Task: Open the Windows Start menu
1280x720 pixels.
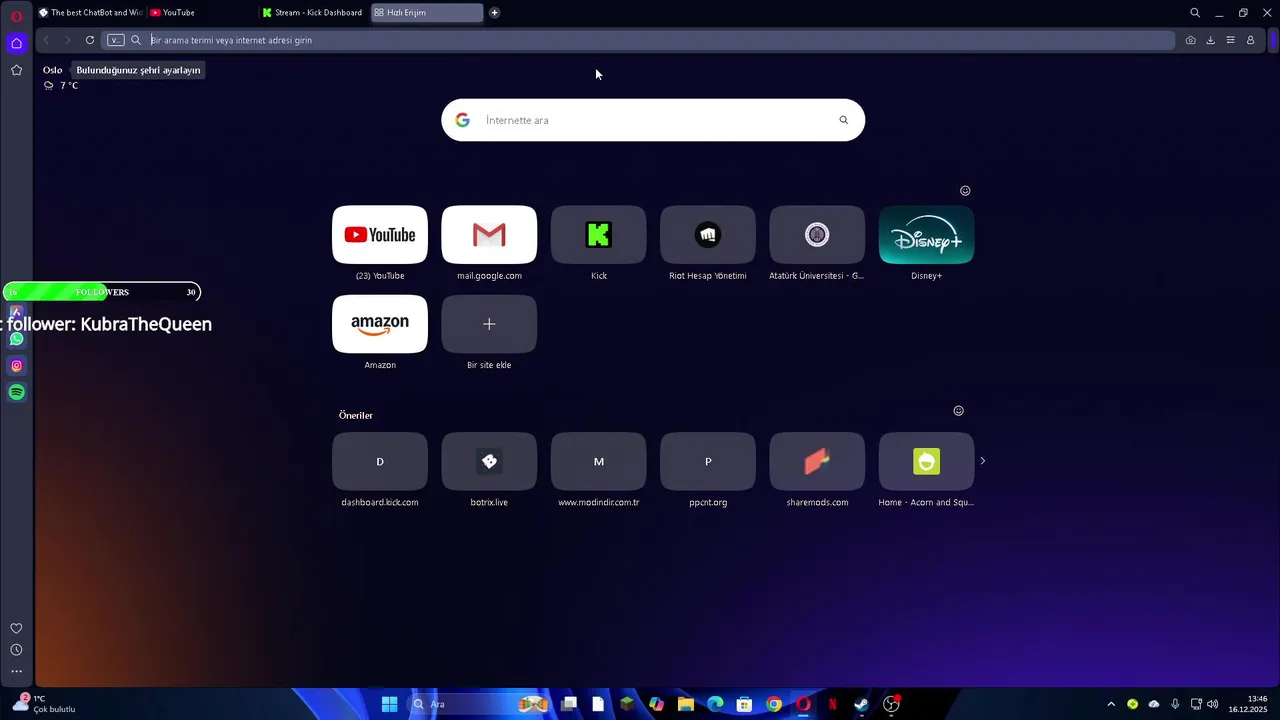Action: coord(390,704)
